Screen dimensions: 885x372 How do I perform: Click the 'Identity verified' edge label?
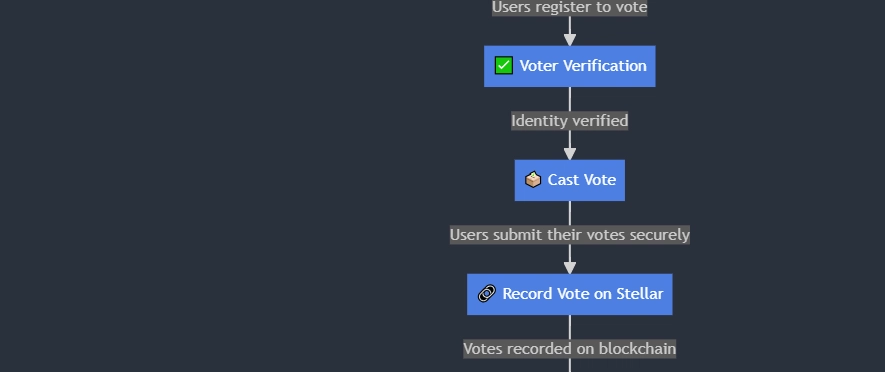coord(569,121)
